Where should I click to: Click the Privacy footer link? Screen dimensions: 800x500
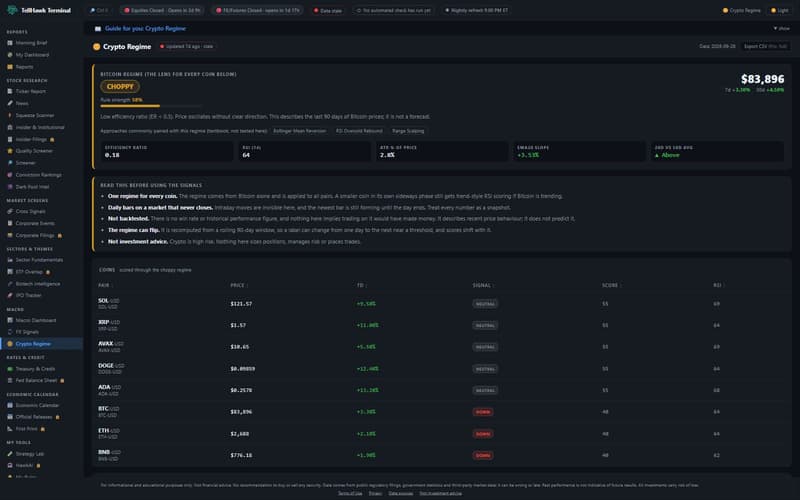(375, 493)
